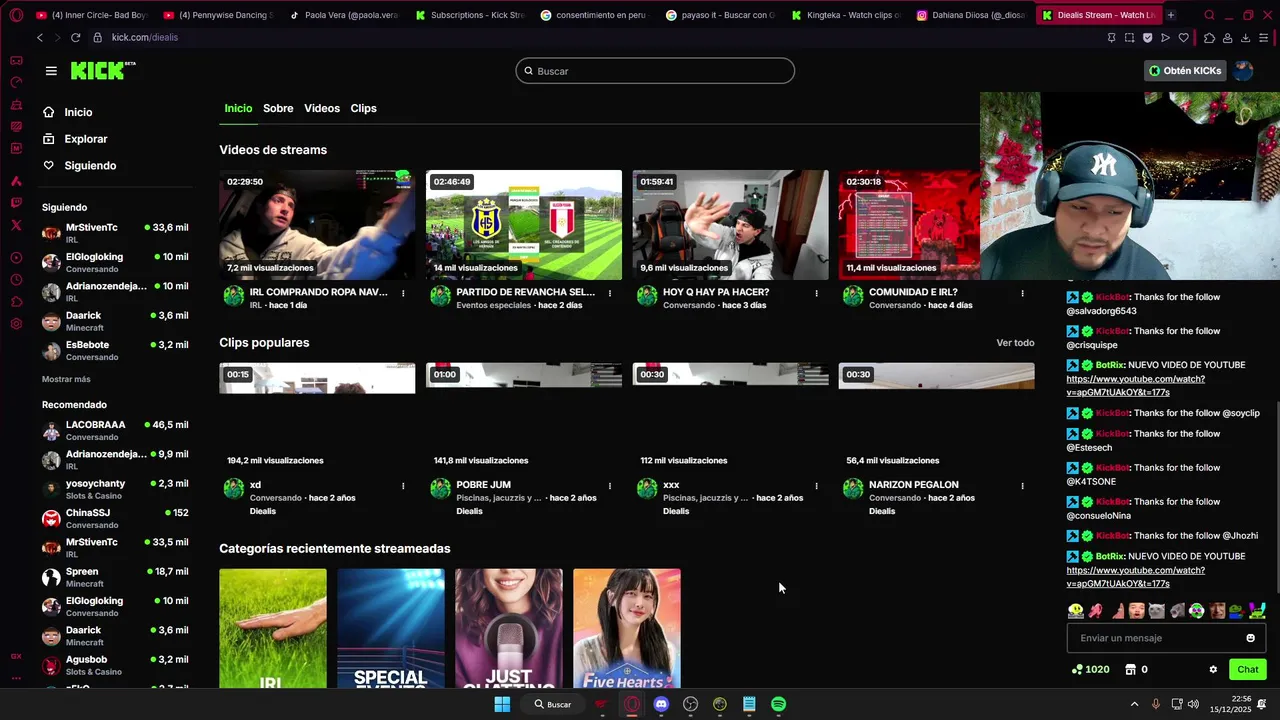Open MrStivenTc in followed channels
Screen dimensions: 1280x720
tap(115, 232)
